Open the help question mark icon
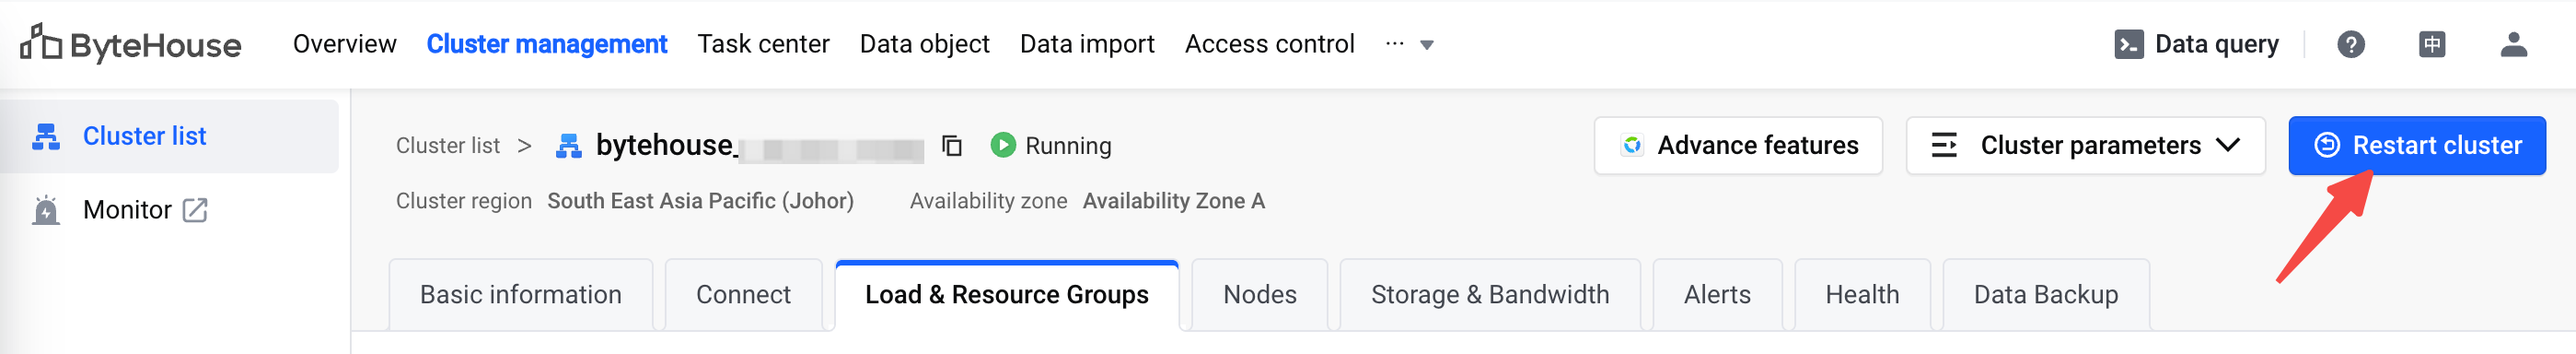 (x=2350, y=44)
